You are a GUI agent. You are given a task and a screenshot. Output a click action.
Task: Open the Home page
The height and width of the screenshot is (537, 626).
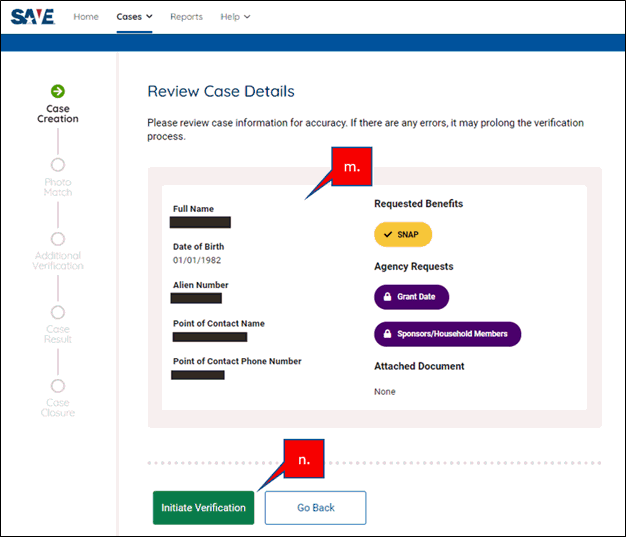(86, 17)
